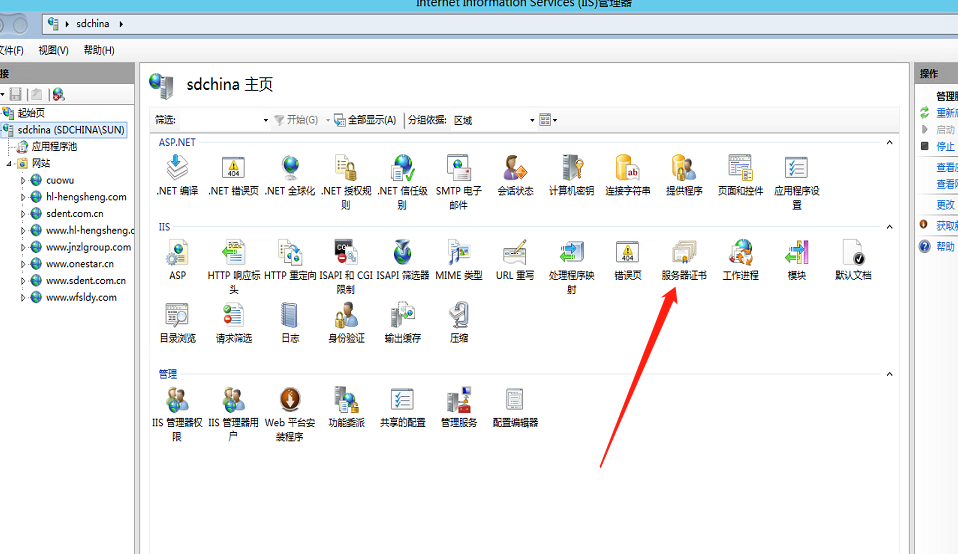
Task: Open the 视图(V) menu
Action: [53, 50]
